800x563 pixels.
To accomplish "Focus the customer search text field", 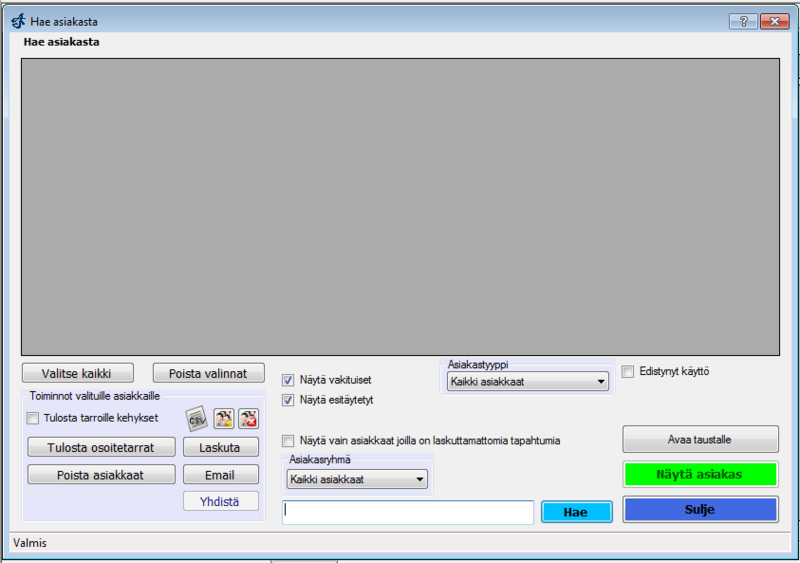I will click(407, 512).
